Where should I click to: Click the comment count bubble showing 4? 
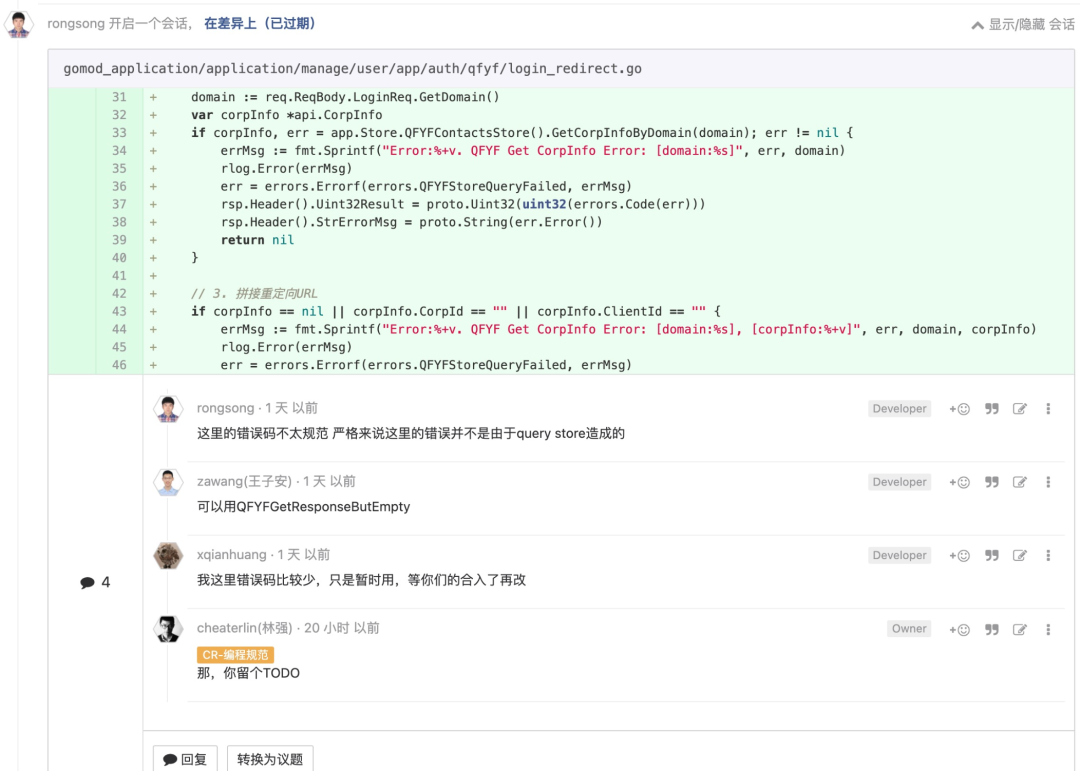pyautogui.click(x=96, y=581)
